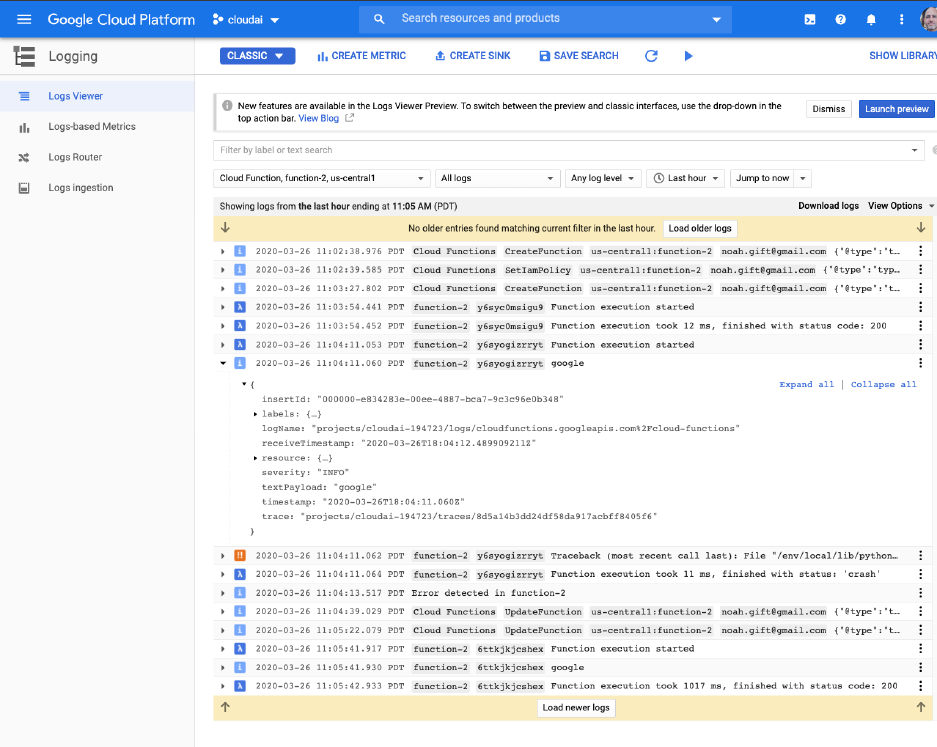Click the Logs ingestion icon

click(24, 188)
